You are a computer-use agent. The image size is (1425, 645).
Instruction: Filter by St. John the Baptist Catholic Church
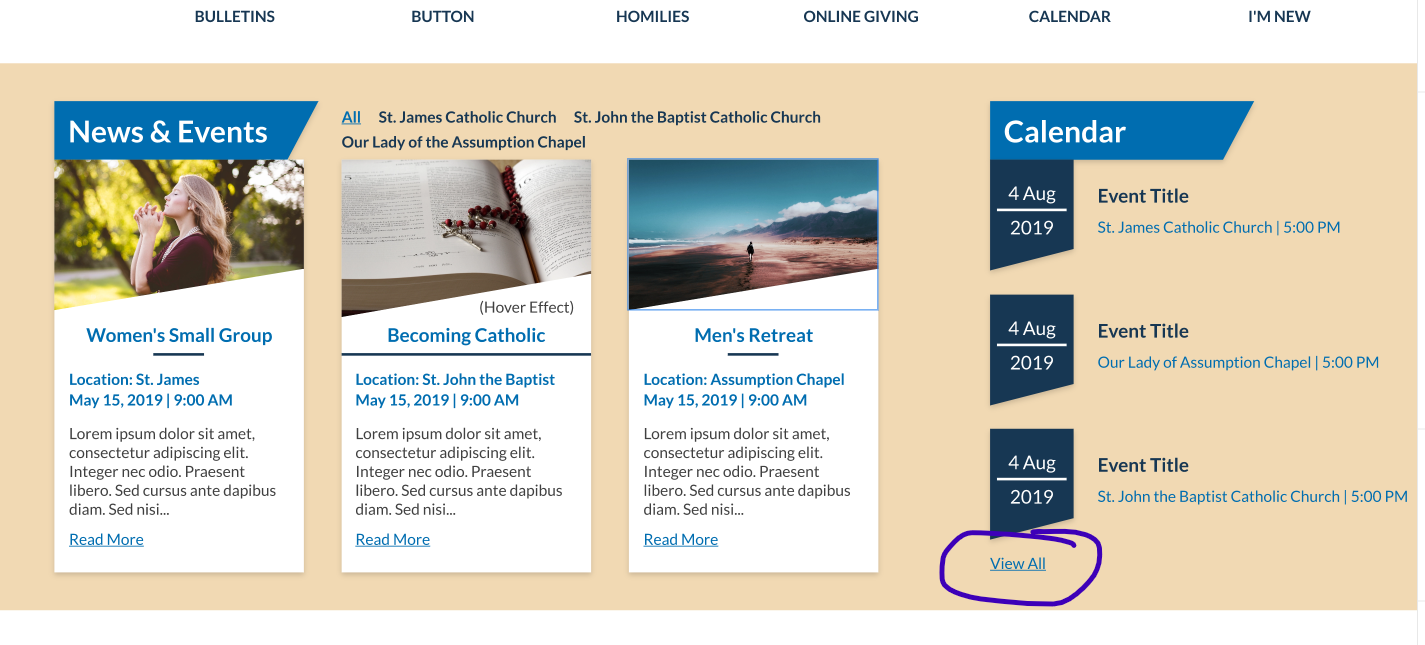[697, 117]
